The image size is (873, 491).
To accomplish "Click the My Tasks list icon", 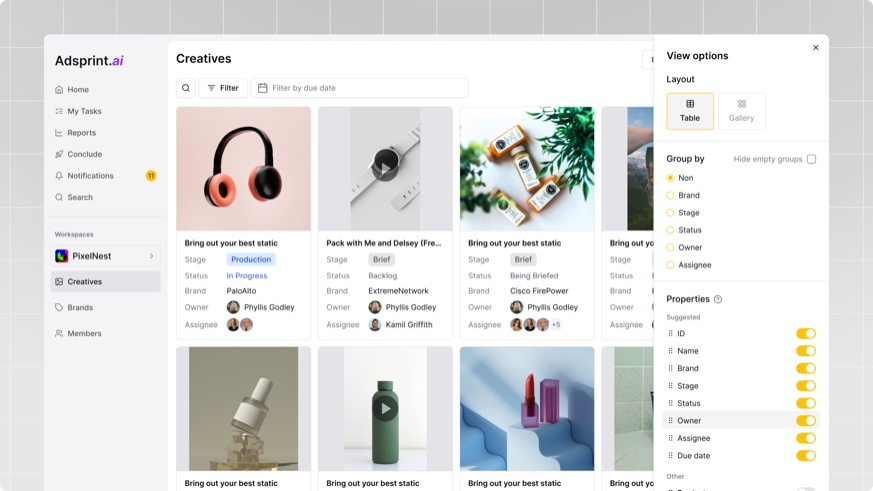I will tap(59, 111).
